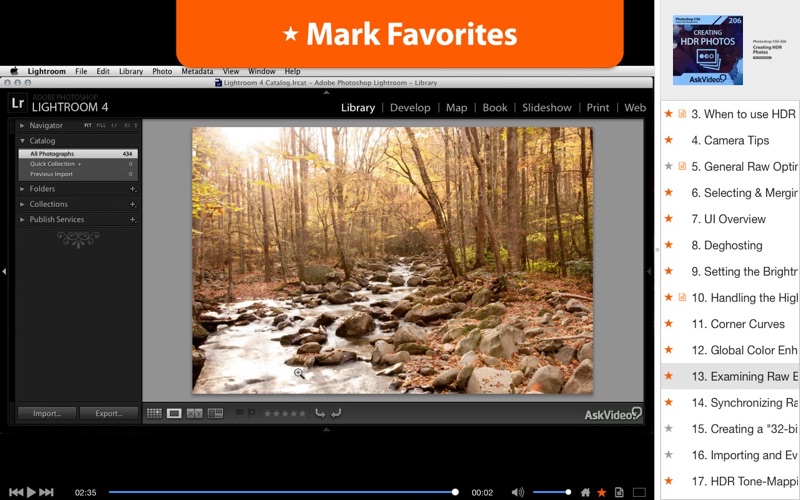800x500 pixels.
Task: Toggle favorite star for 7. UI Overview
Action: pyautogui.click(x=668, y=218)
